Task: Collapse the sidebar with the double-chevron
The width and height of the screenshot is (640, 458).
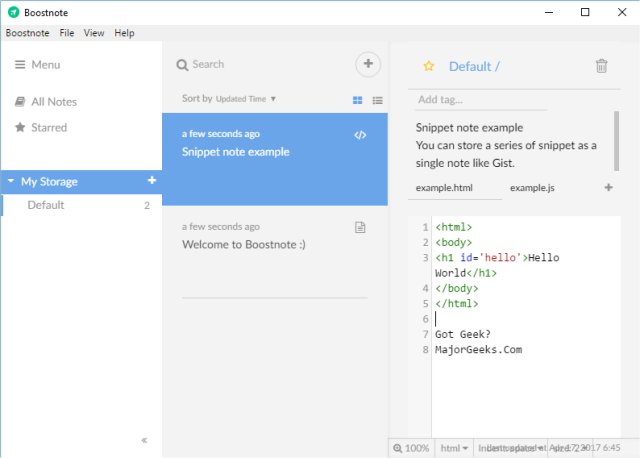Action: 144,440
